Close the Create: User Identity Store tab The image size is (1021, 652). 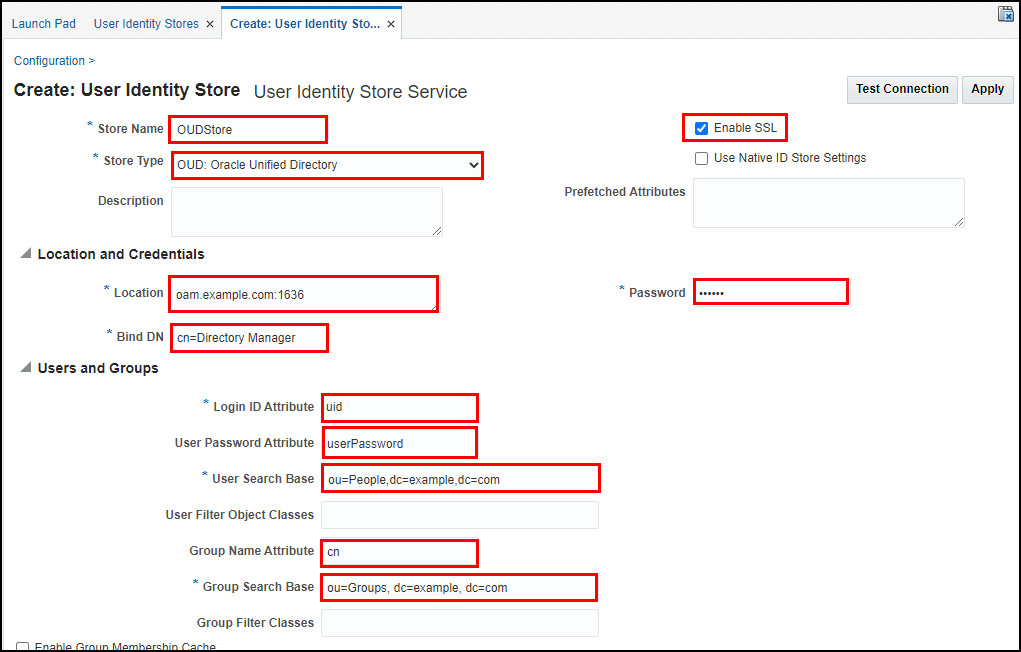click(390, 23)
